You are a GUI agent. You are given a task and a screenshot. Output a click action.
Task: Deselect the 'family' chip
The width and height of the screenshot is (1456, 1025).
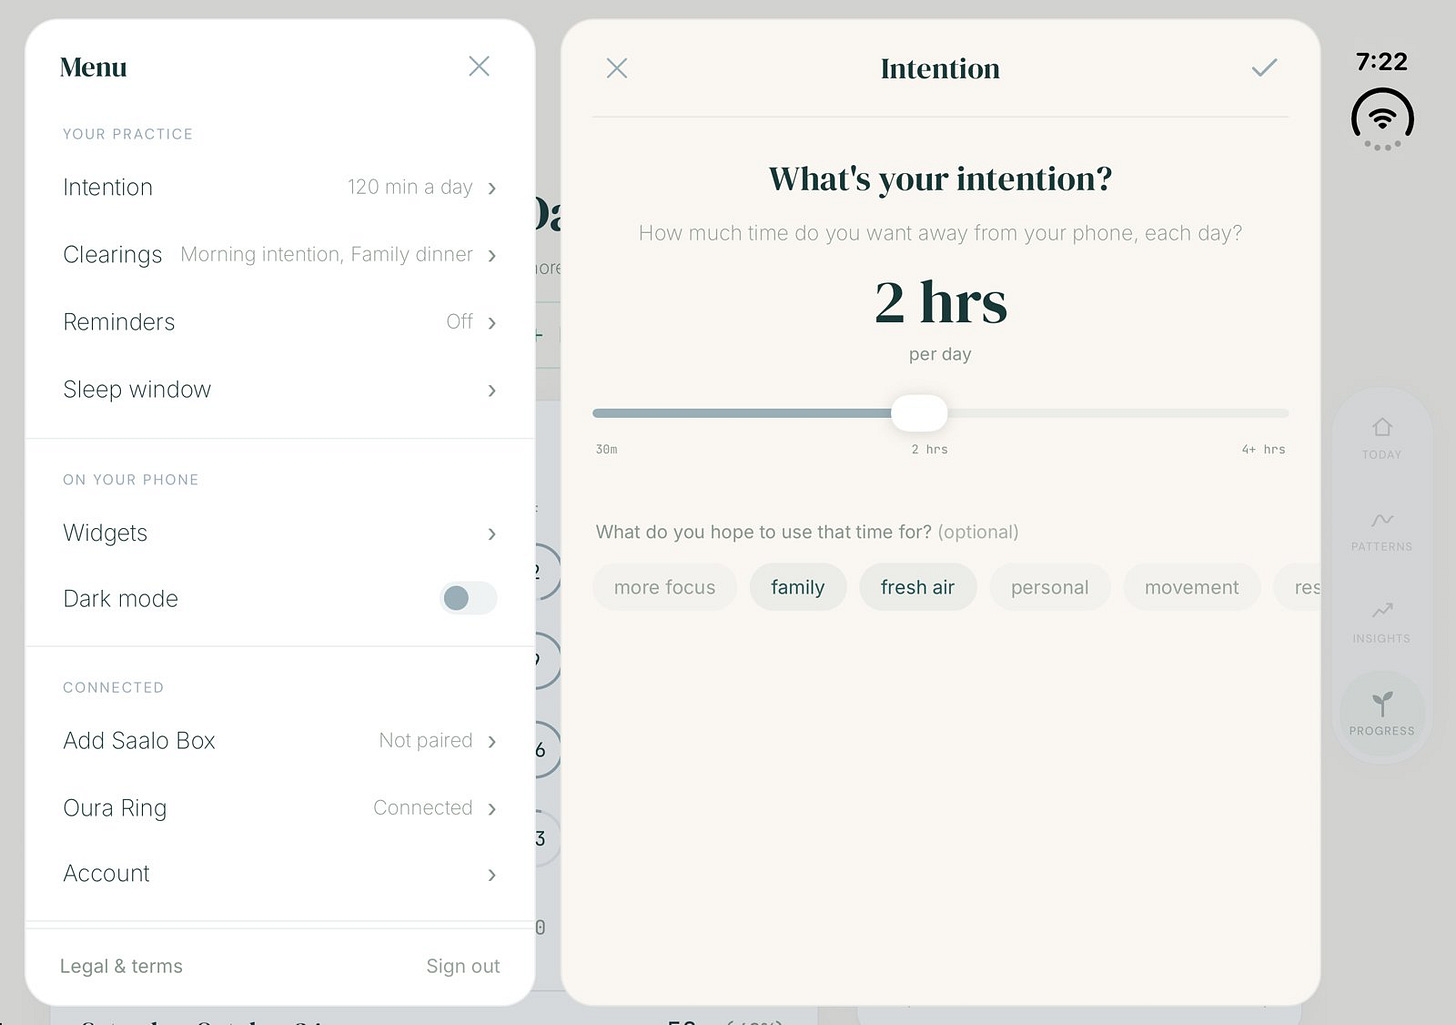[798, 587]
